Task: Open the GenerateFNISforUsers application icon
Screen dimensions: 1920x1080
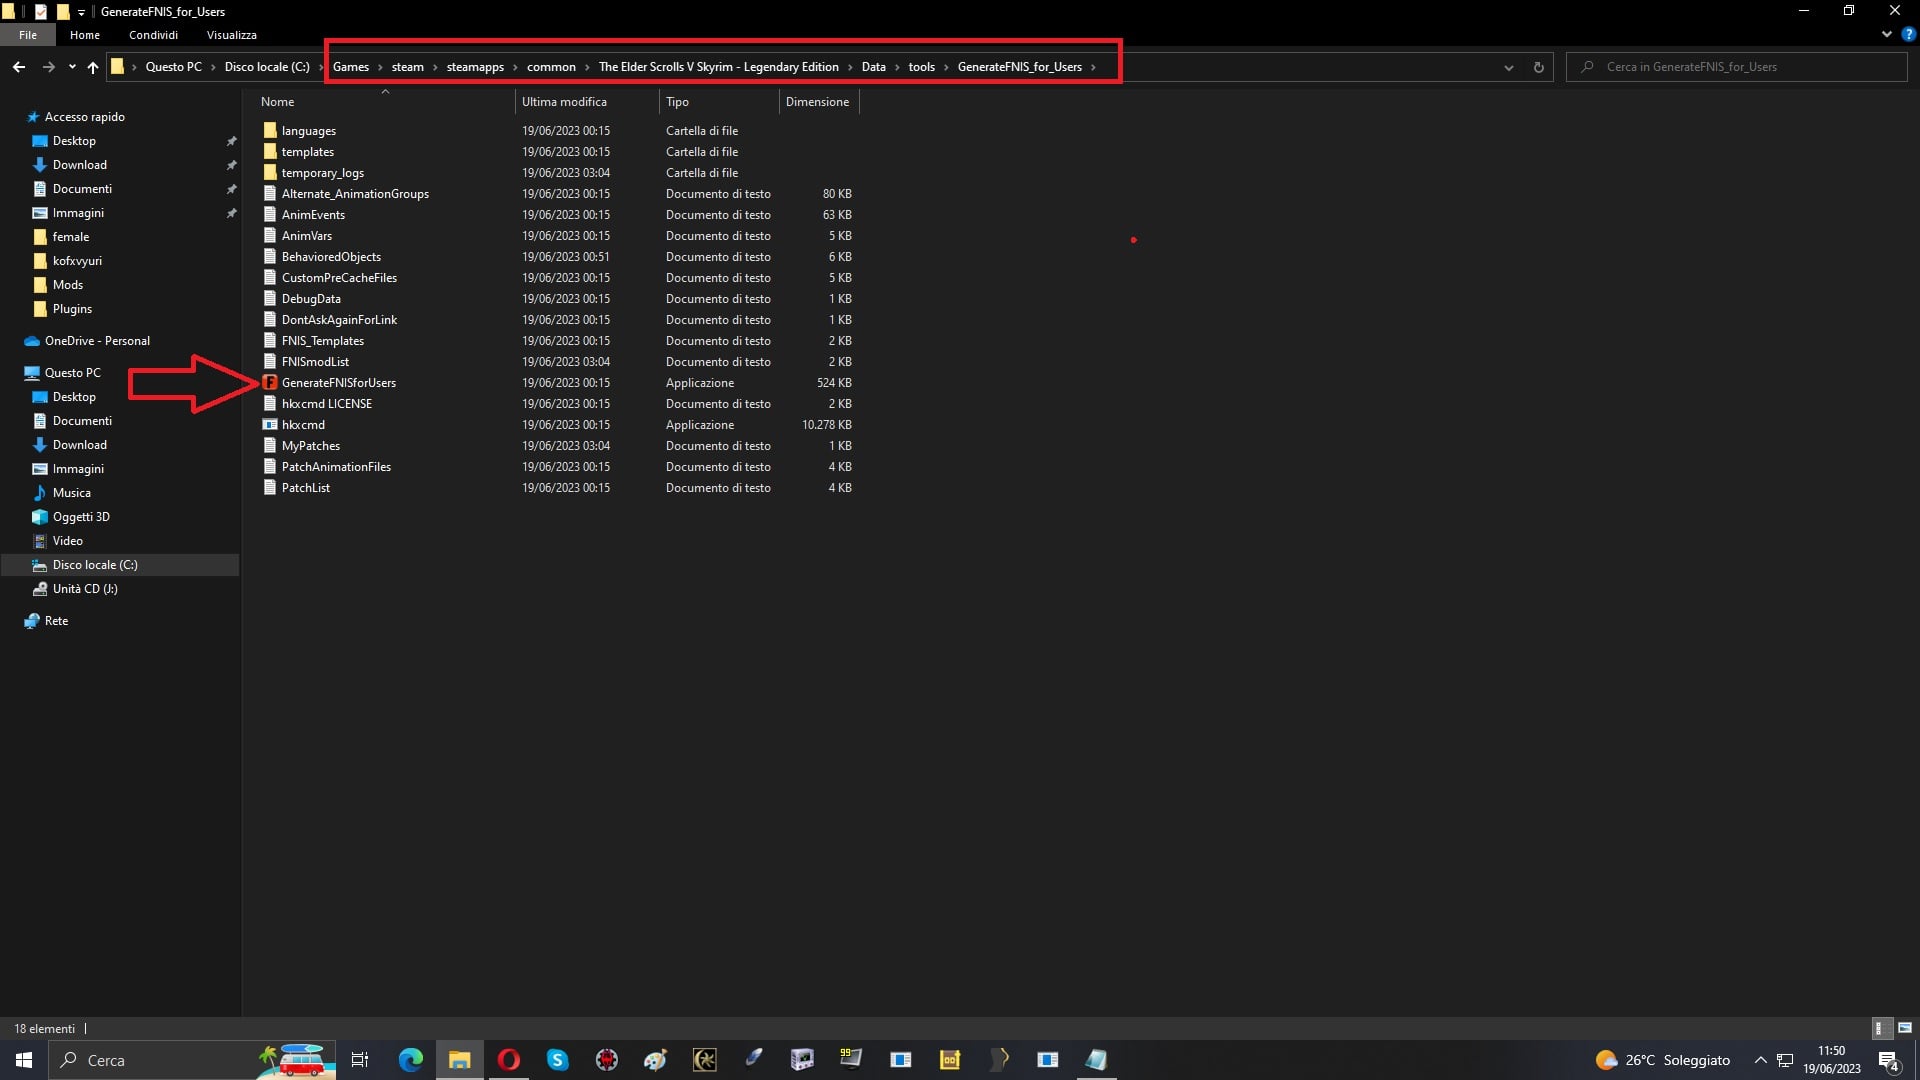Action: pyautogui.click(x=270, y=383)
